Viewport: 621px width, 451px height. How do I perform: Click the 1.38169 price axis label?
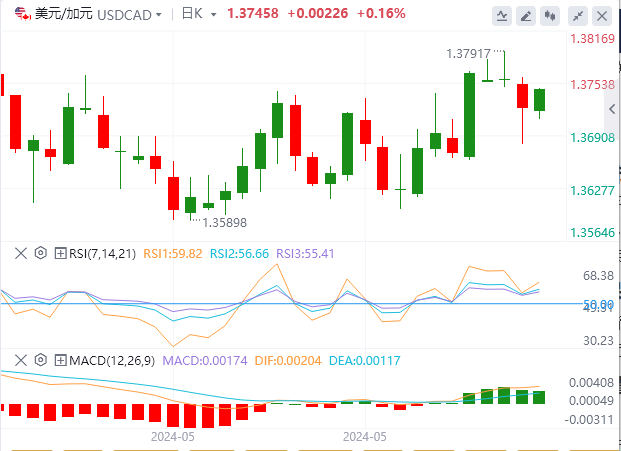(x=592, y=39)
